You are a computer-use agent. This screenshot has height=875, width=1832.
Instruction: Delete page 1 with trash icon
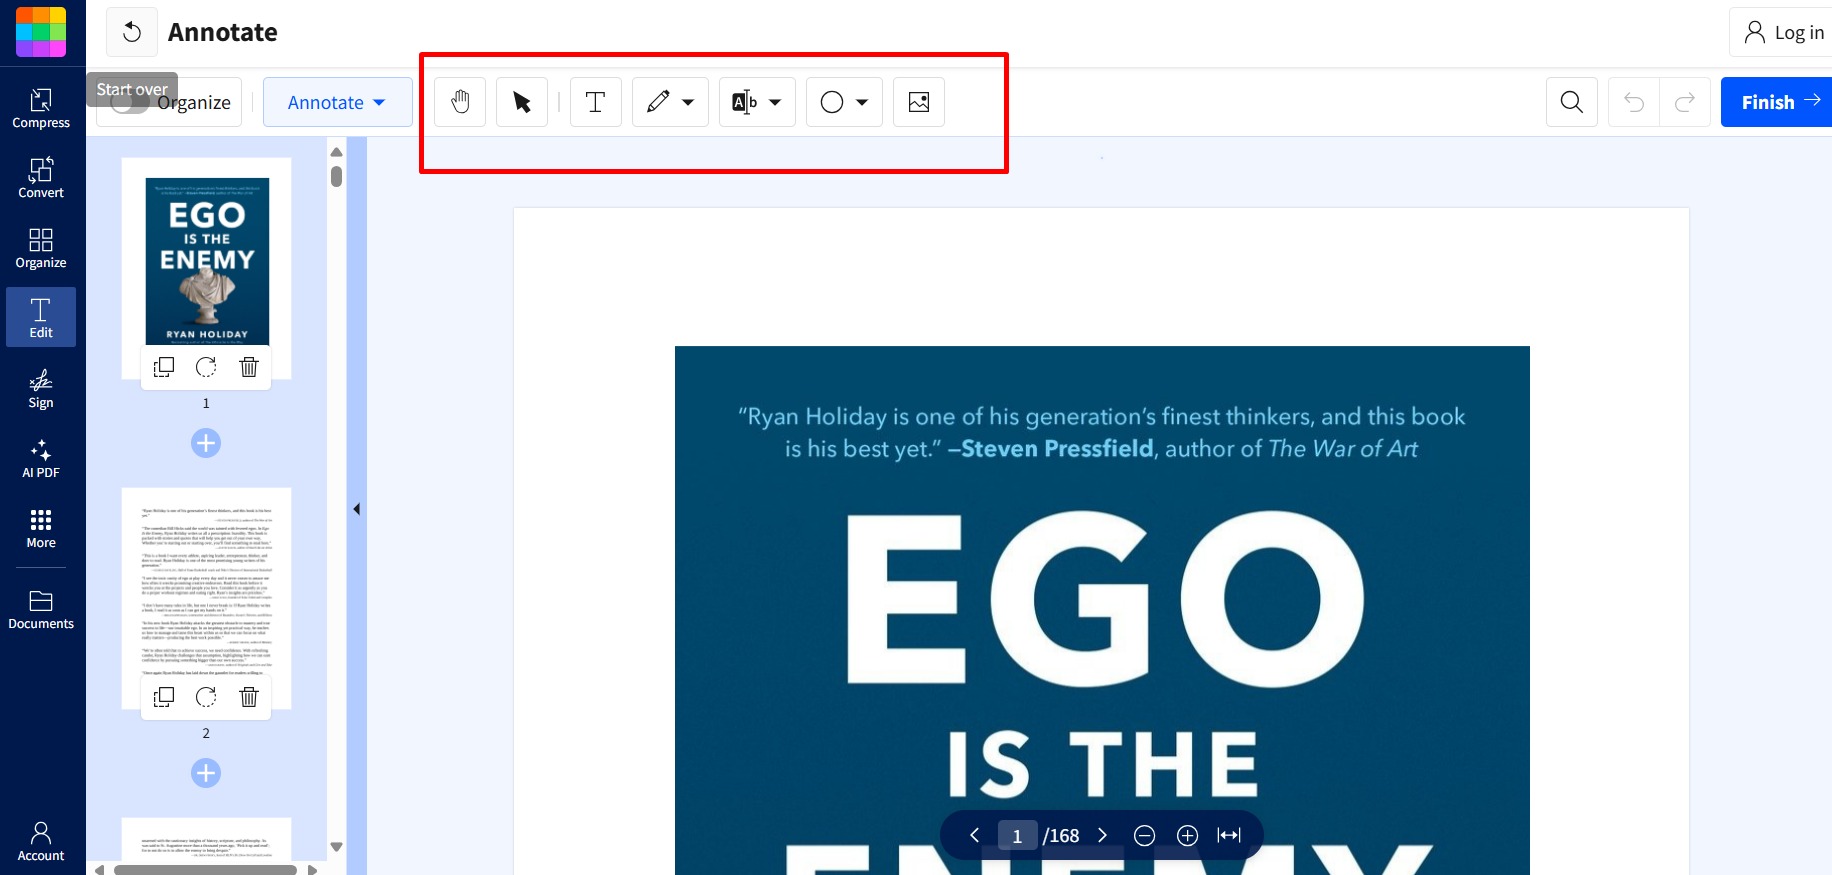249,367
